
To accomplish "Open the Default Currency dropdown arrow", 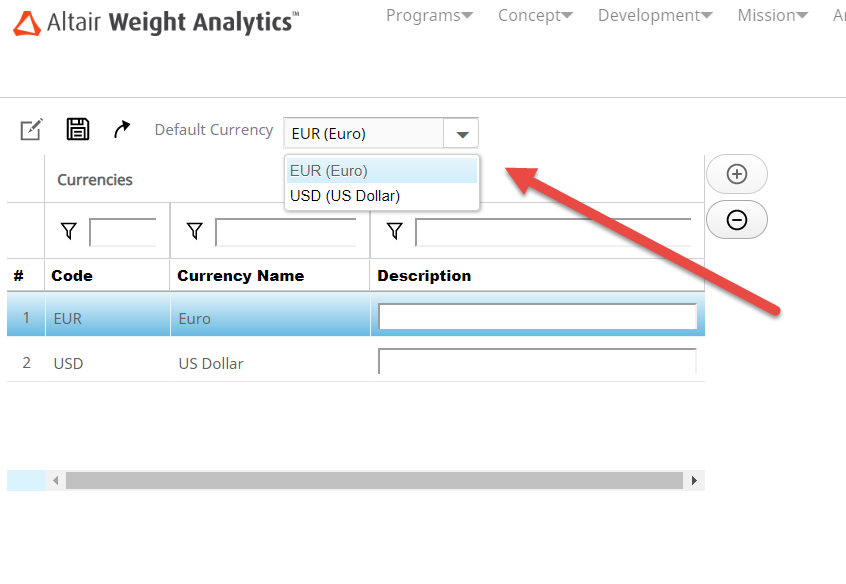I will [461, 134].
